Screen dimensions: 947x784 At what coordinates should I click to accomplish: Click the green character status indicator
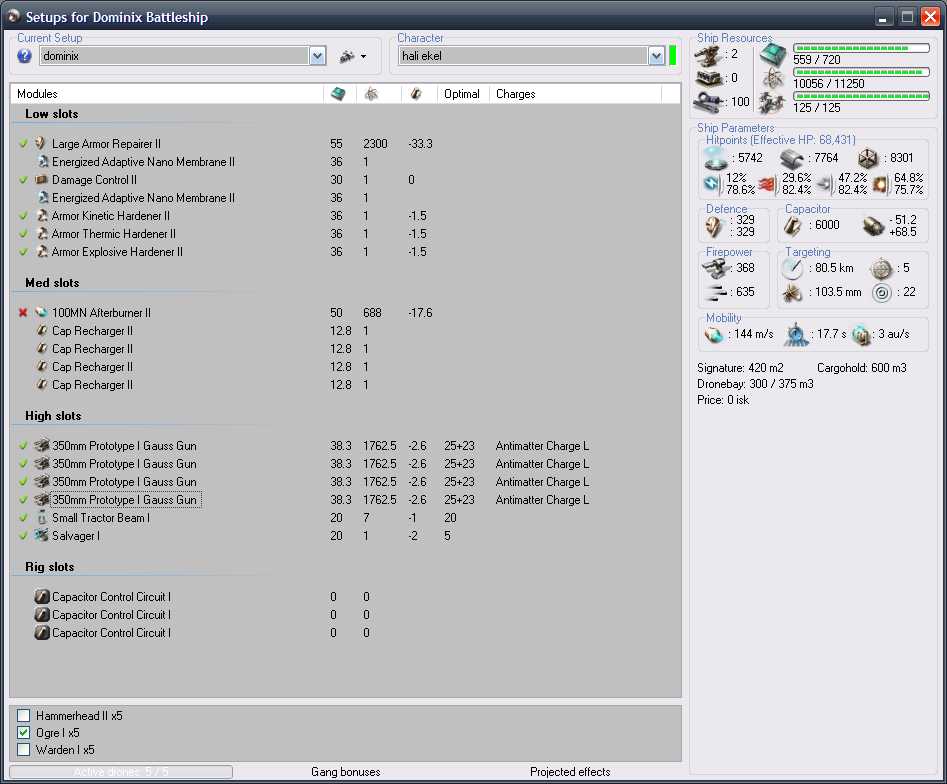[672, 56]
